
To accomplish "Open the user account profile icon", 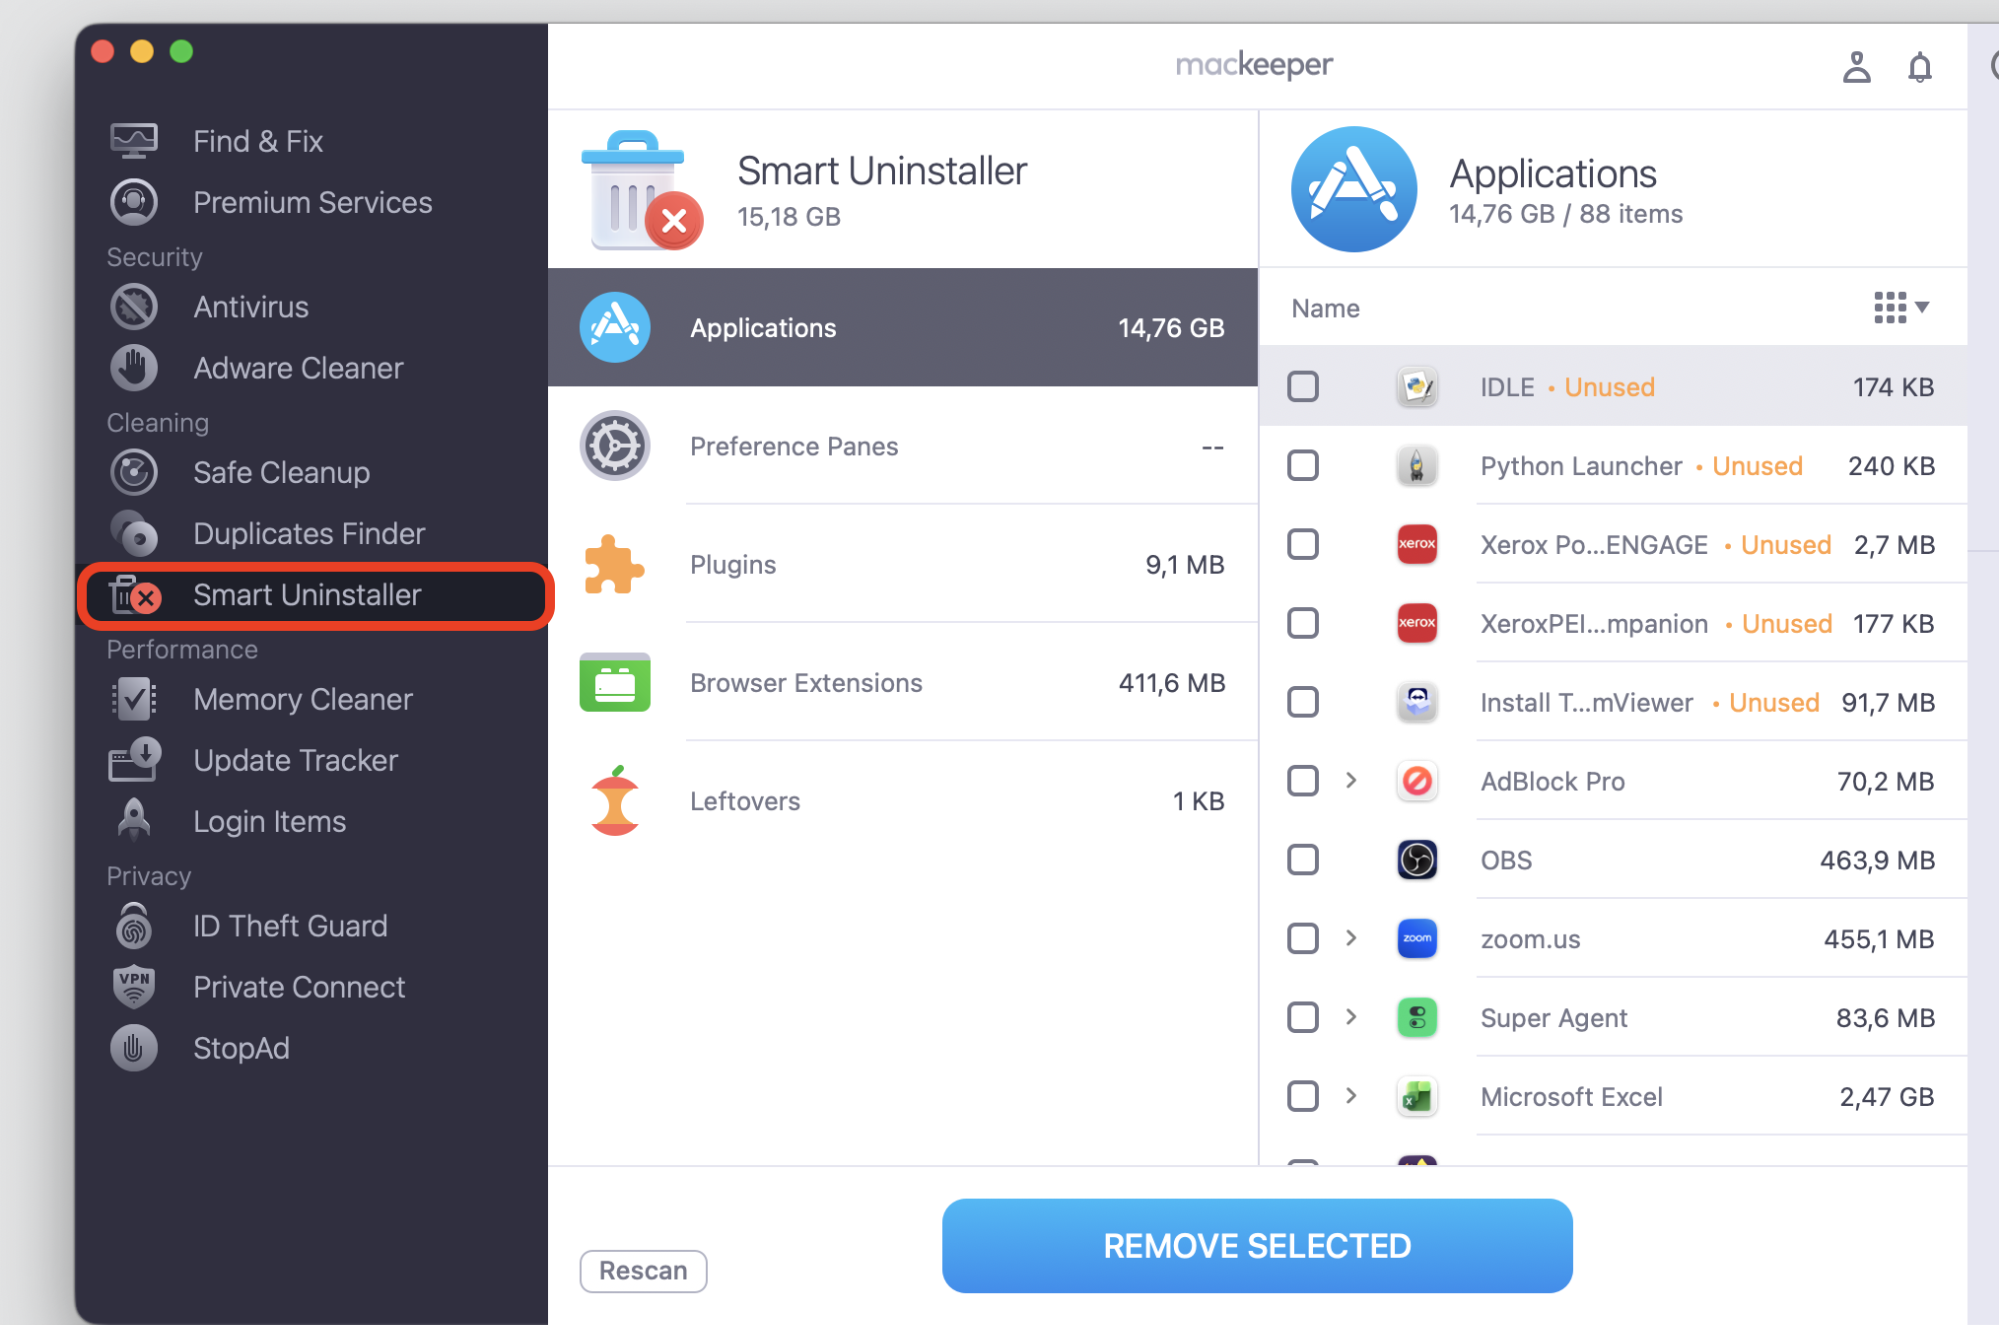I will (1856, 67).
